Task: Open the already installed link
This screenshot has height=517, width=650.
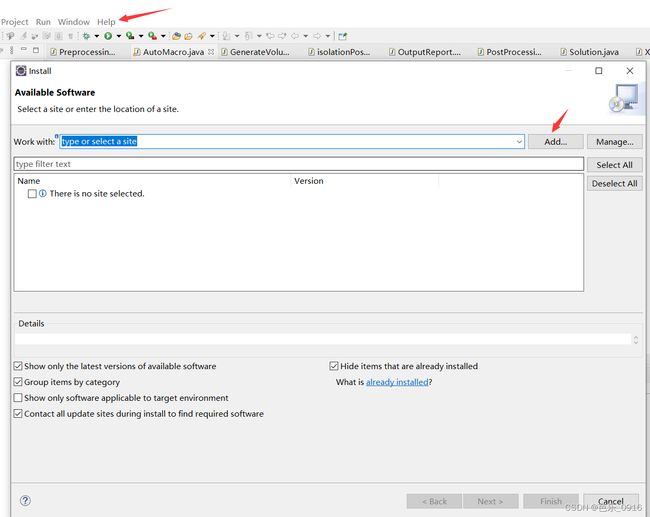Action: (397, 382)
